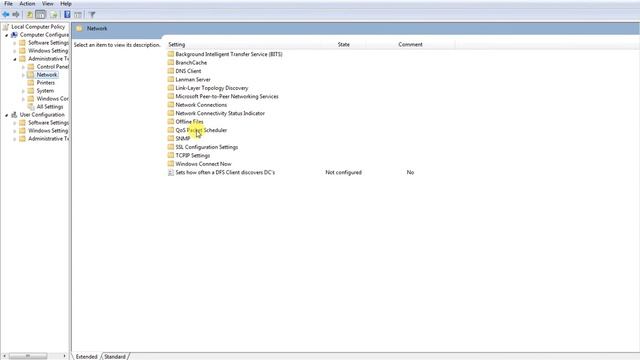Click the SNMP folder icon
640x360 pixels.
click(171, 138)
